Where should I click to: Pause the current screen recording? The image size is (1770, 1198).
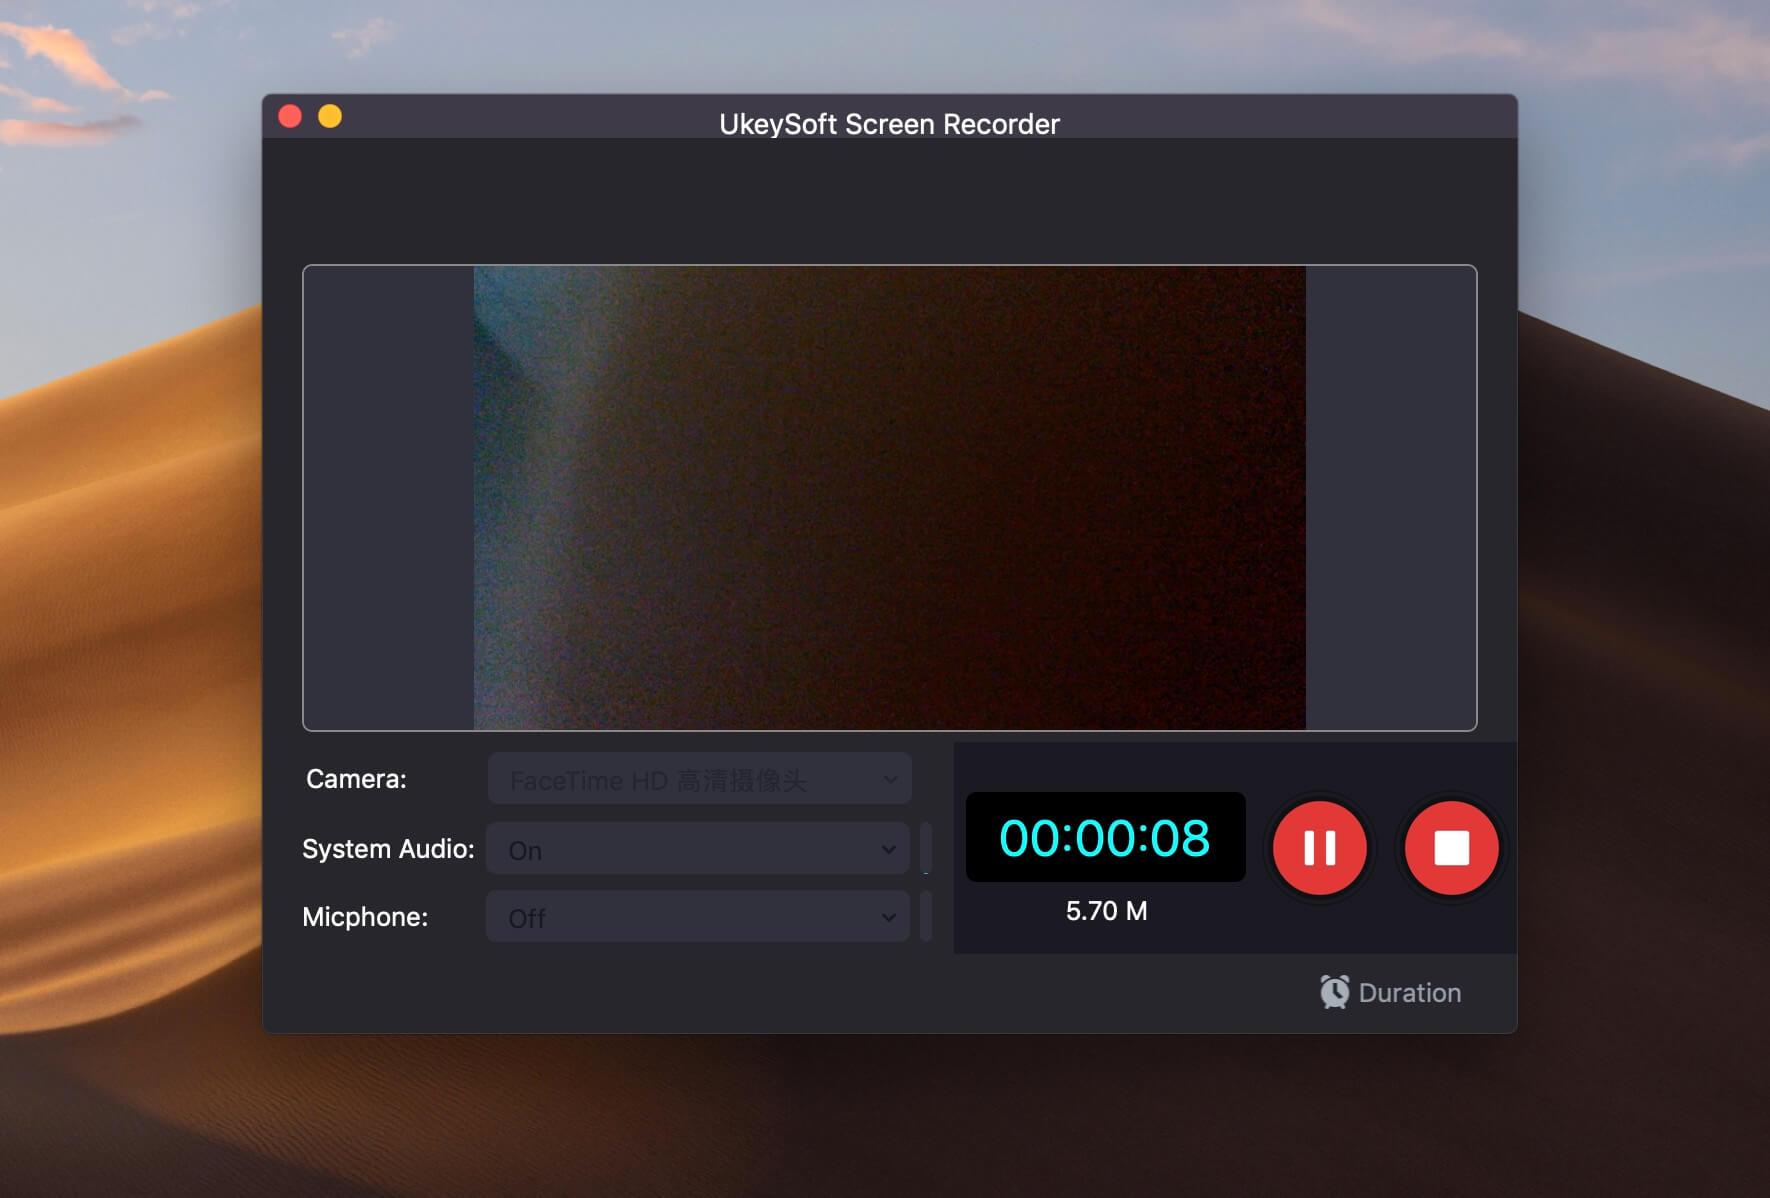1318,848
